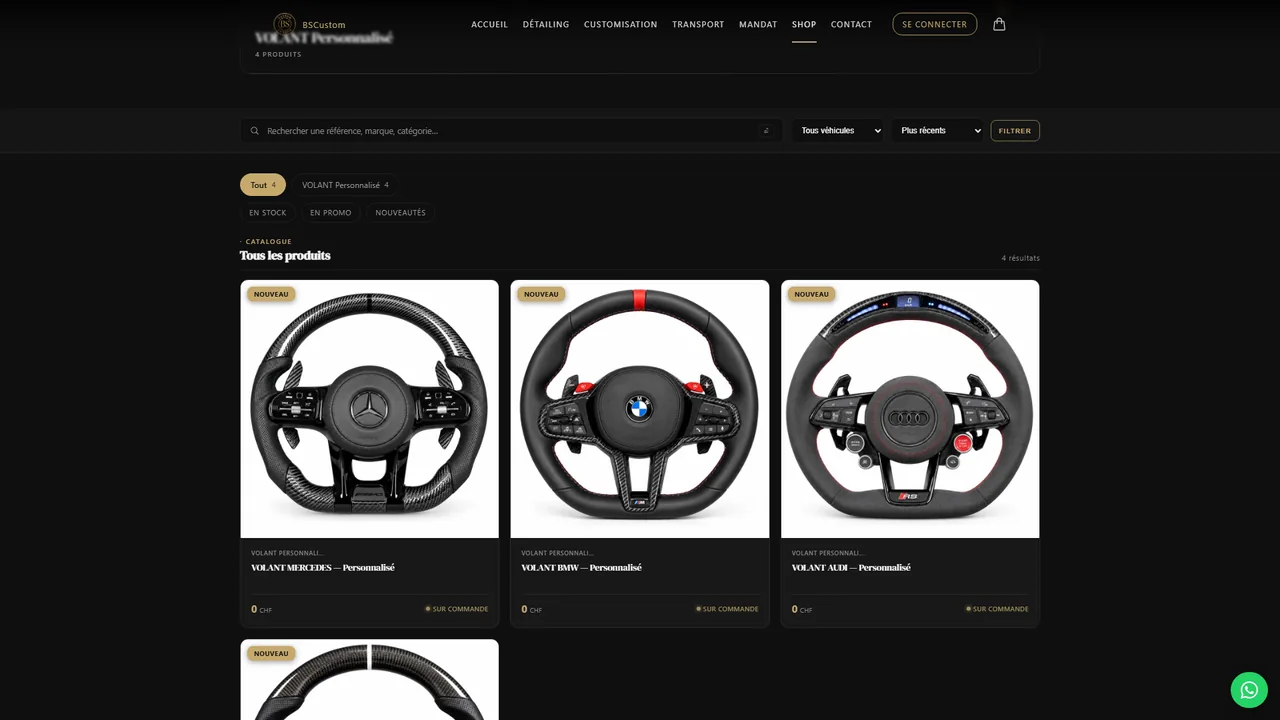Open the TRANSPORT menu item

[698, 24]
